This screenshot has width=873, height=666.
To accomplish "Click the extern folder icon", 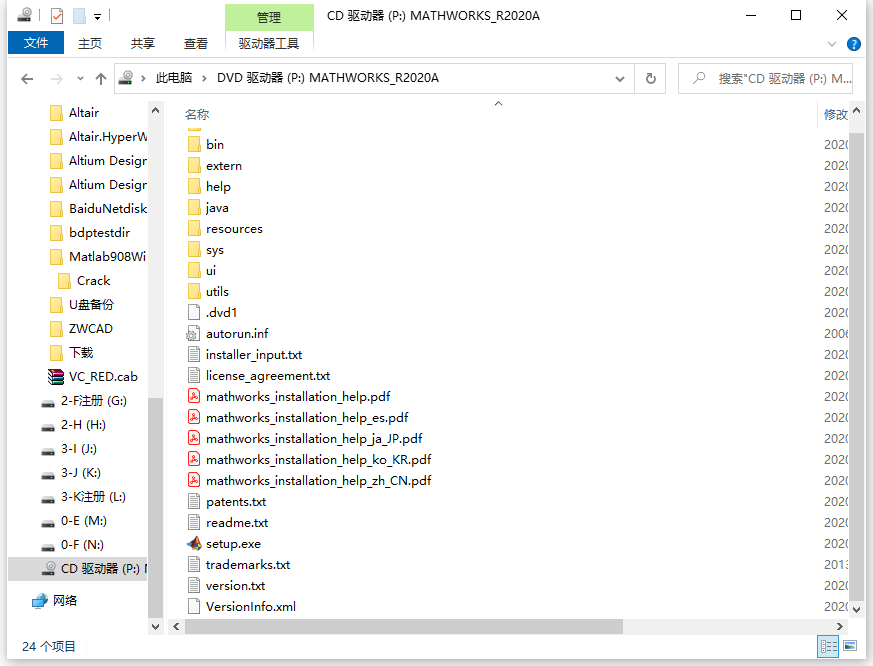I will (194, 165).
